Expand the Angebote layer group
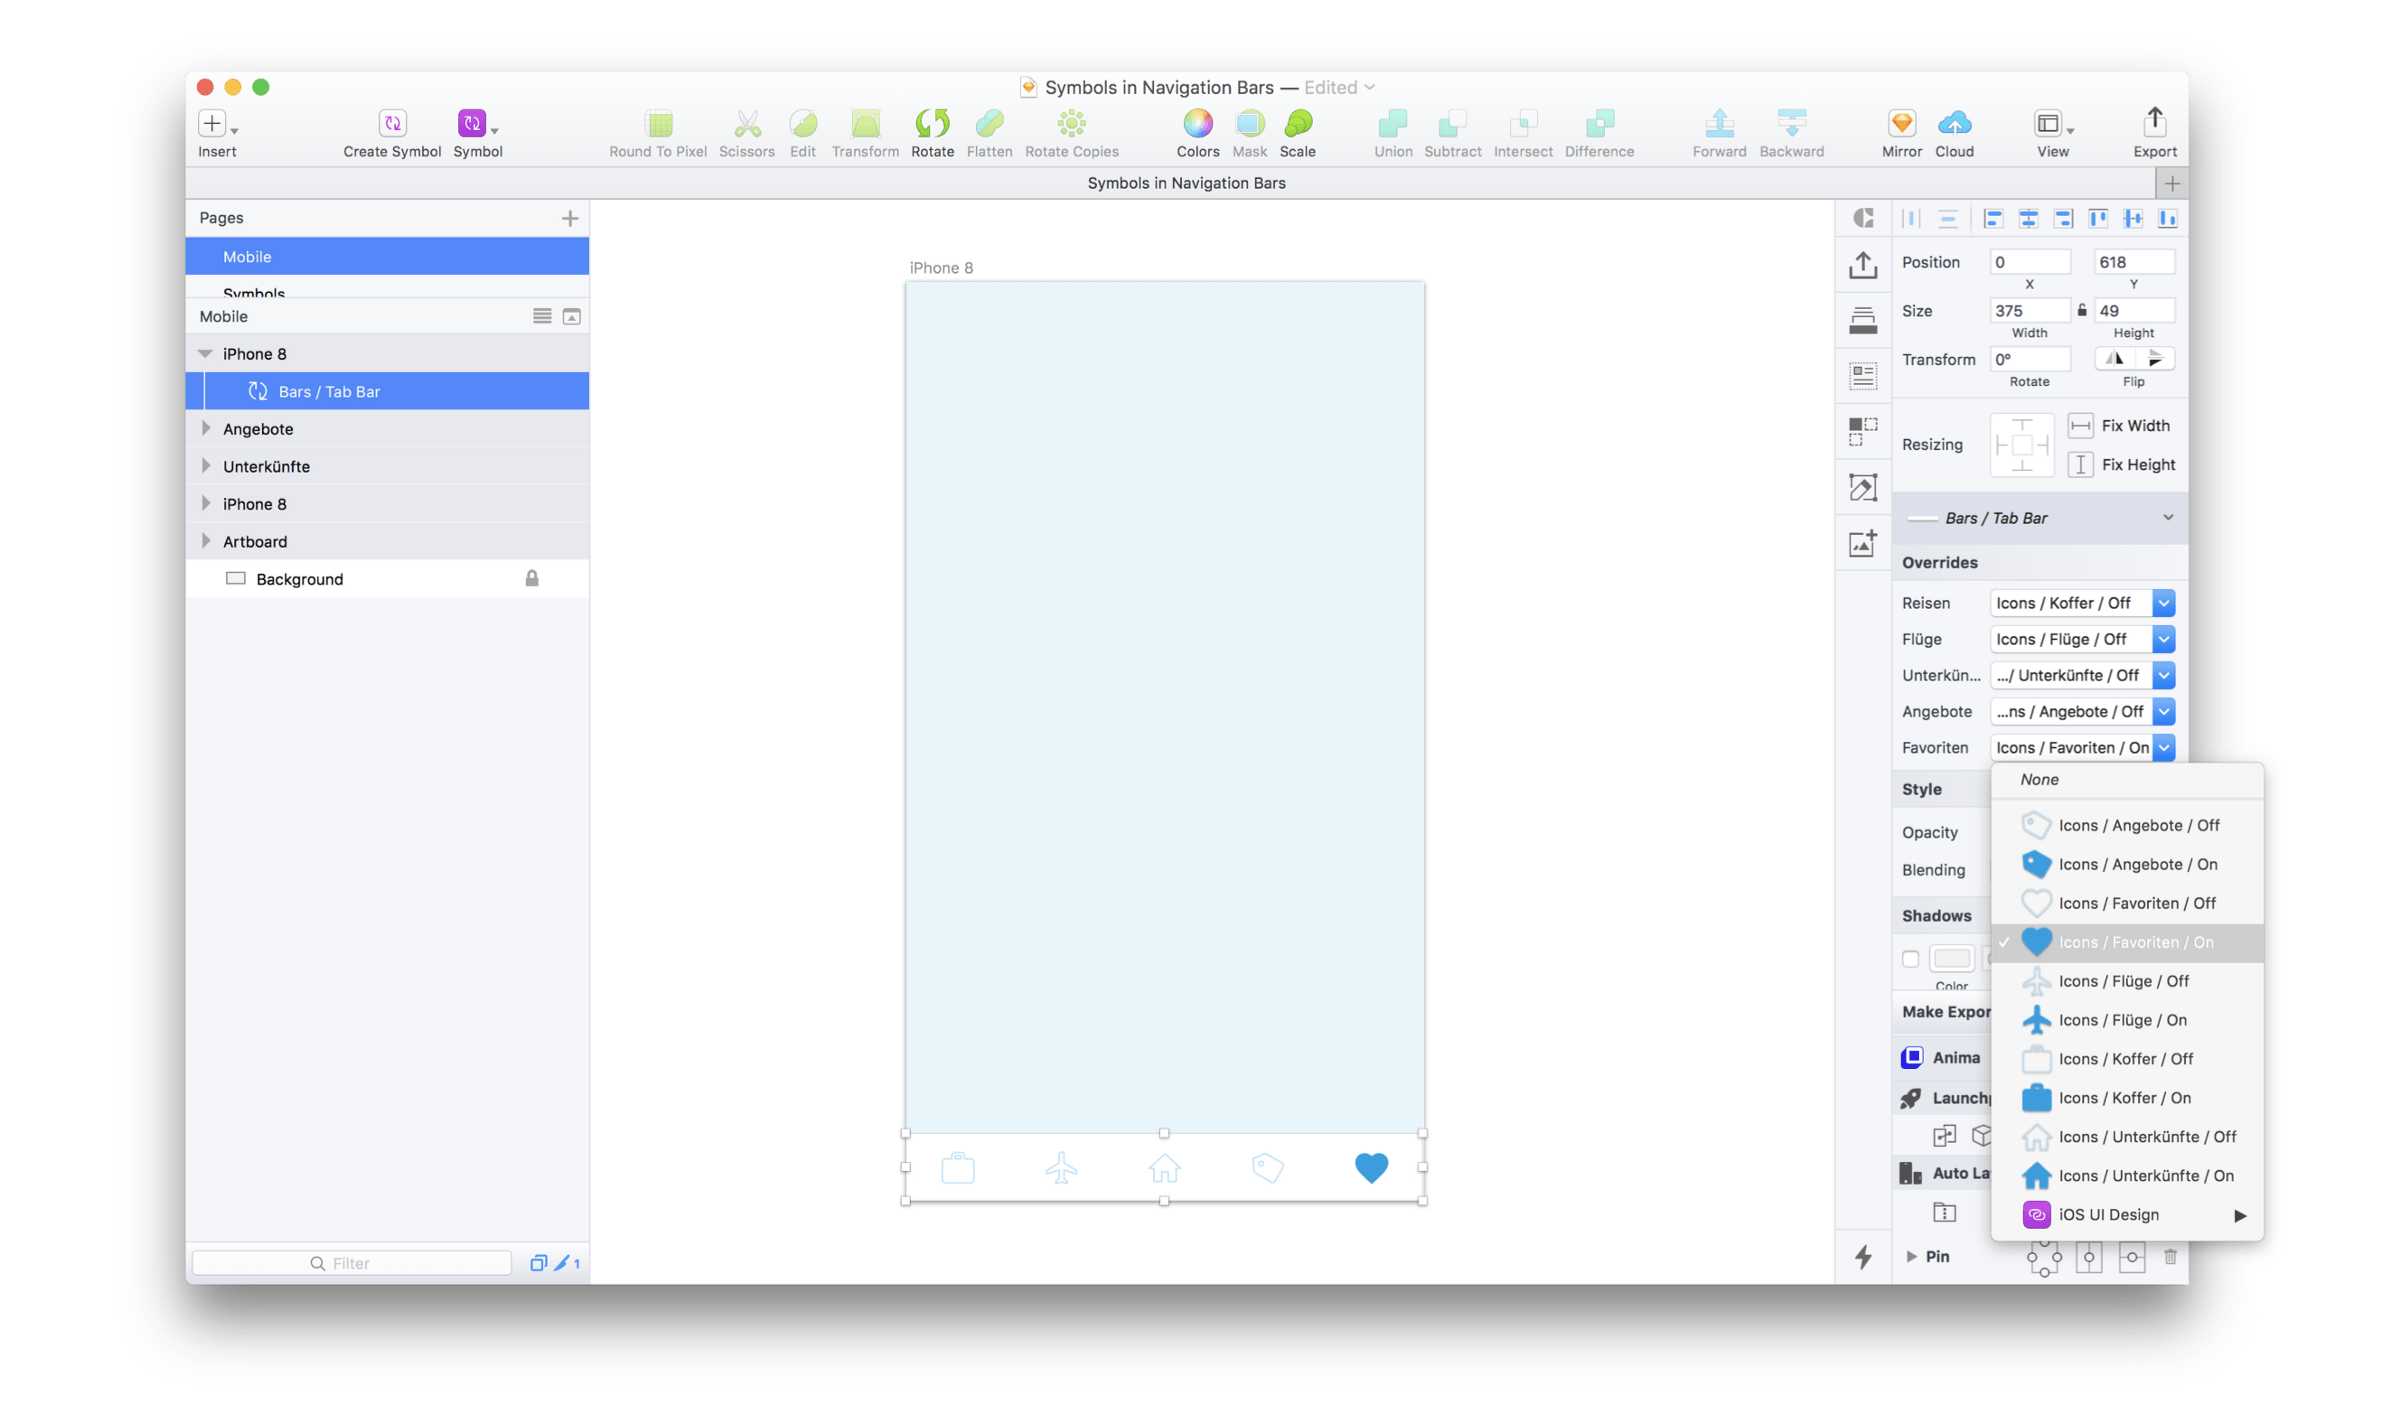2400x1413 pixels. point(207,429)
